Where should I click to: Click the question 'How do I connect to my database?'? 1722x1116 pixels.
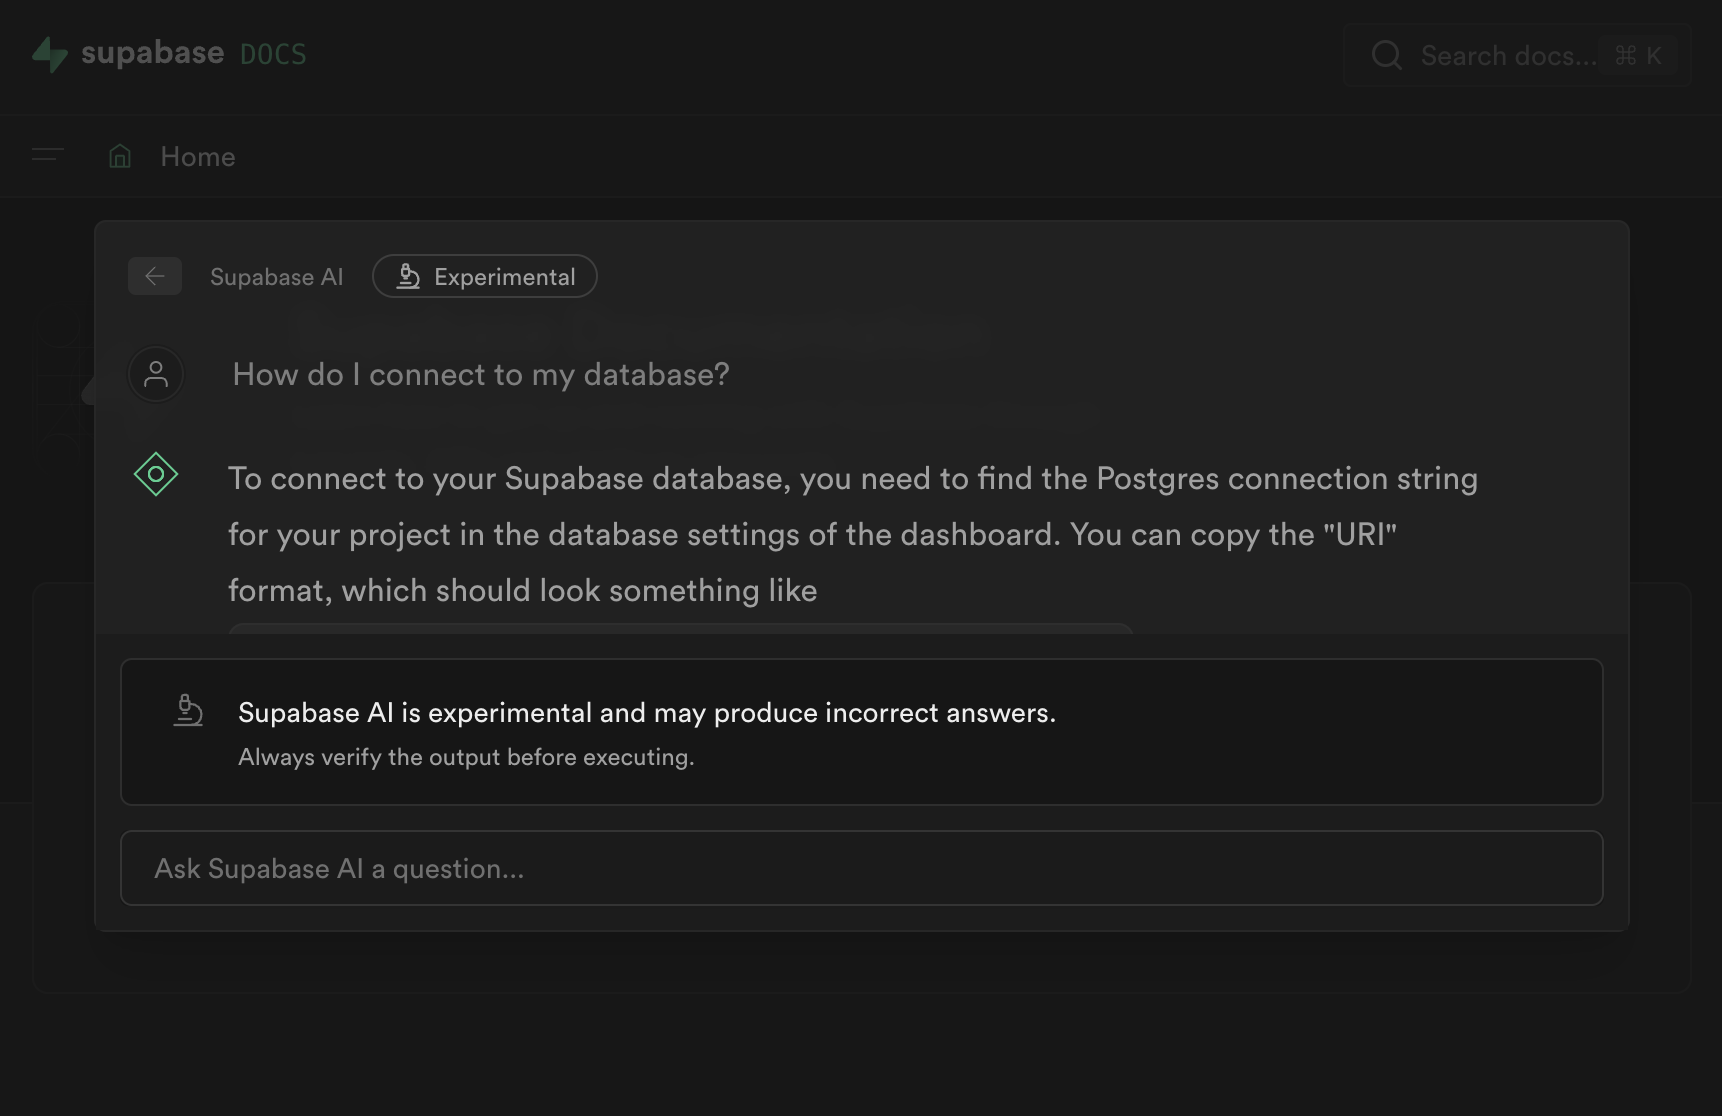(x=480, y=374)
